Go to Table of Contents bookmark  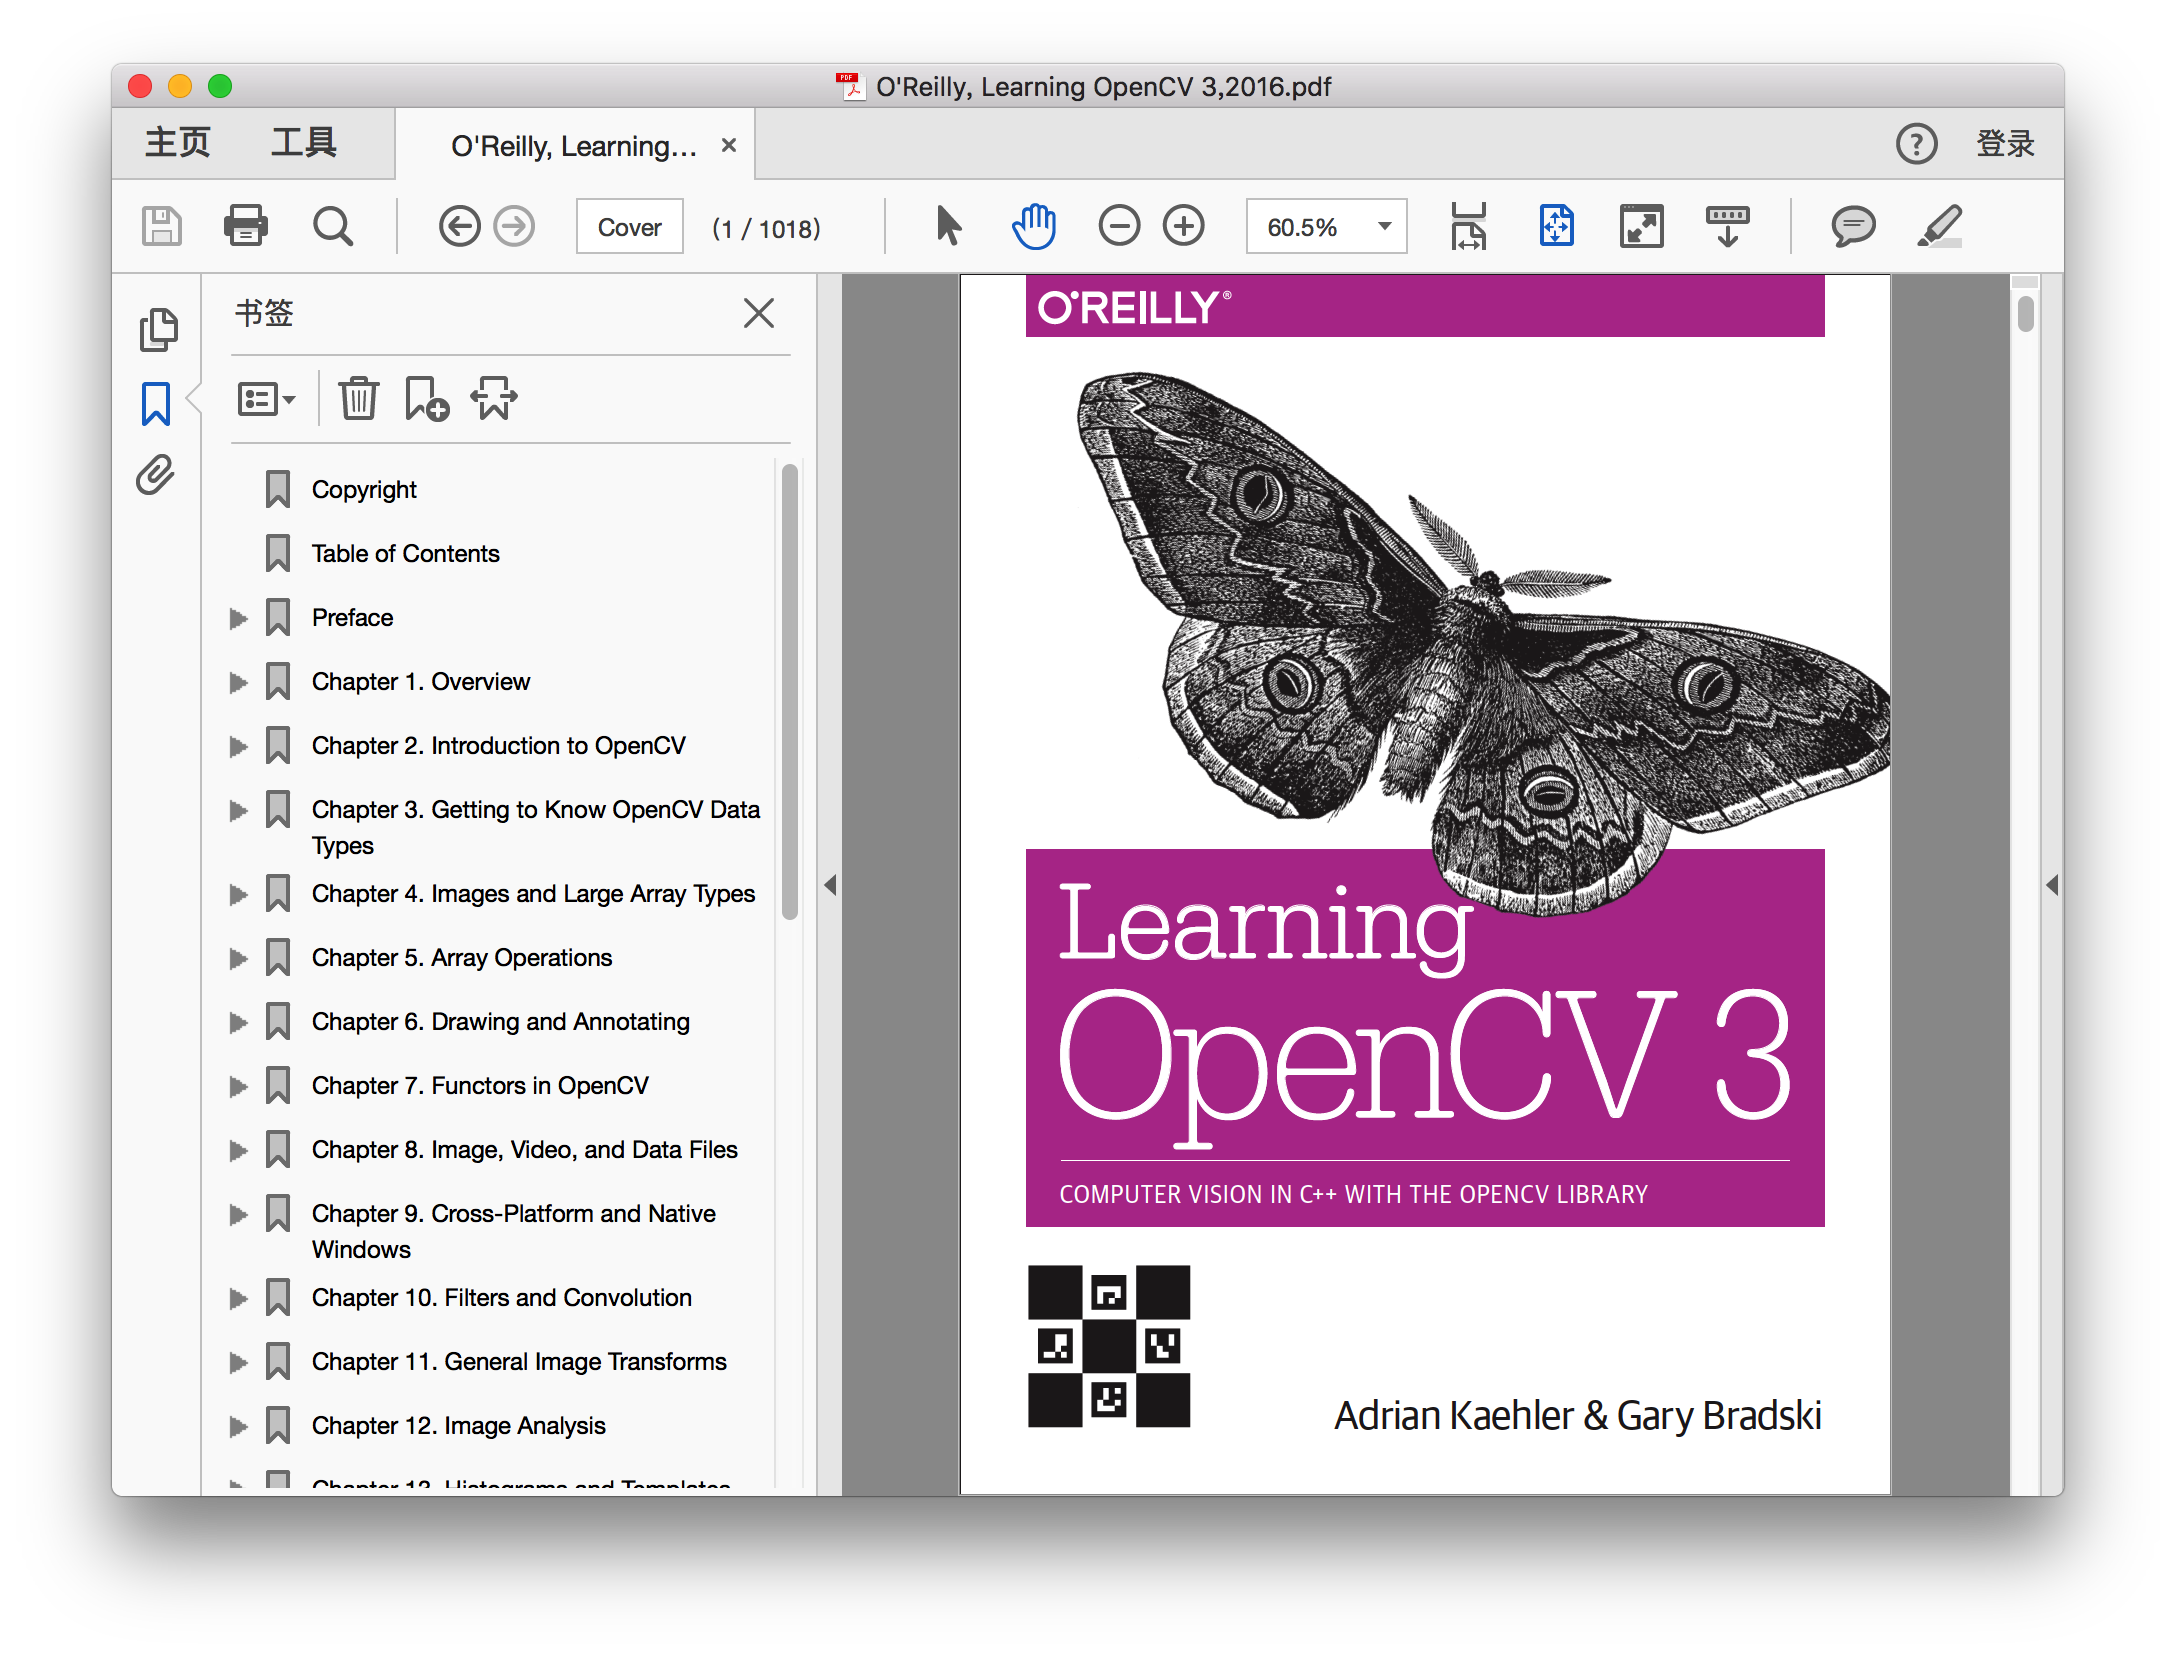click(405, 554)
